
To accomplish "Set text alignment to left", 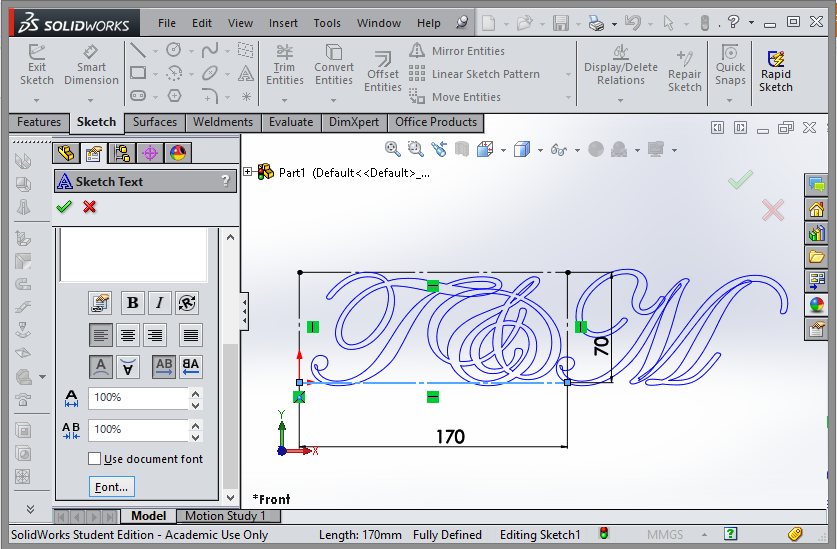I will click(x=101, y=335).
